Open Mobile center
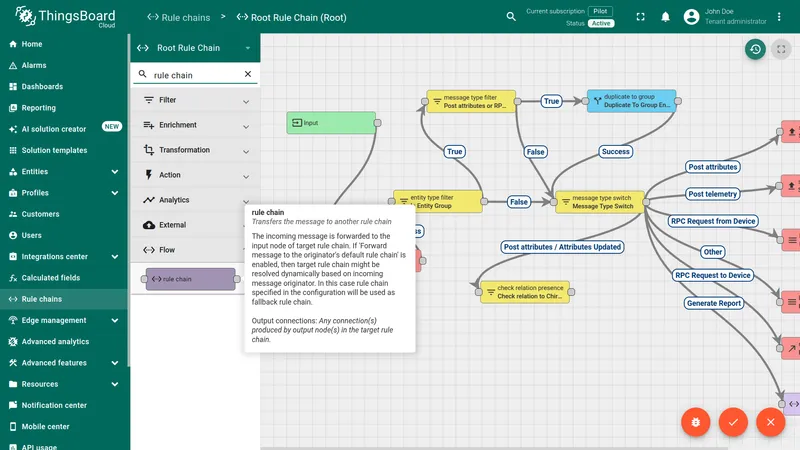 pos(64,427)
